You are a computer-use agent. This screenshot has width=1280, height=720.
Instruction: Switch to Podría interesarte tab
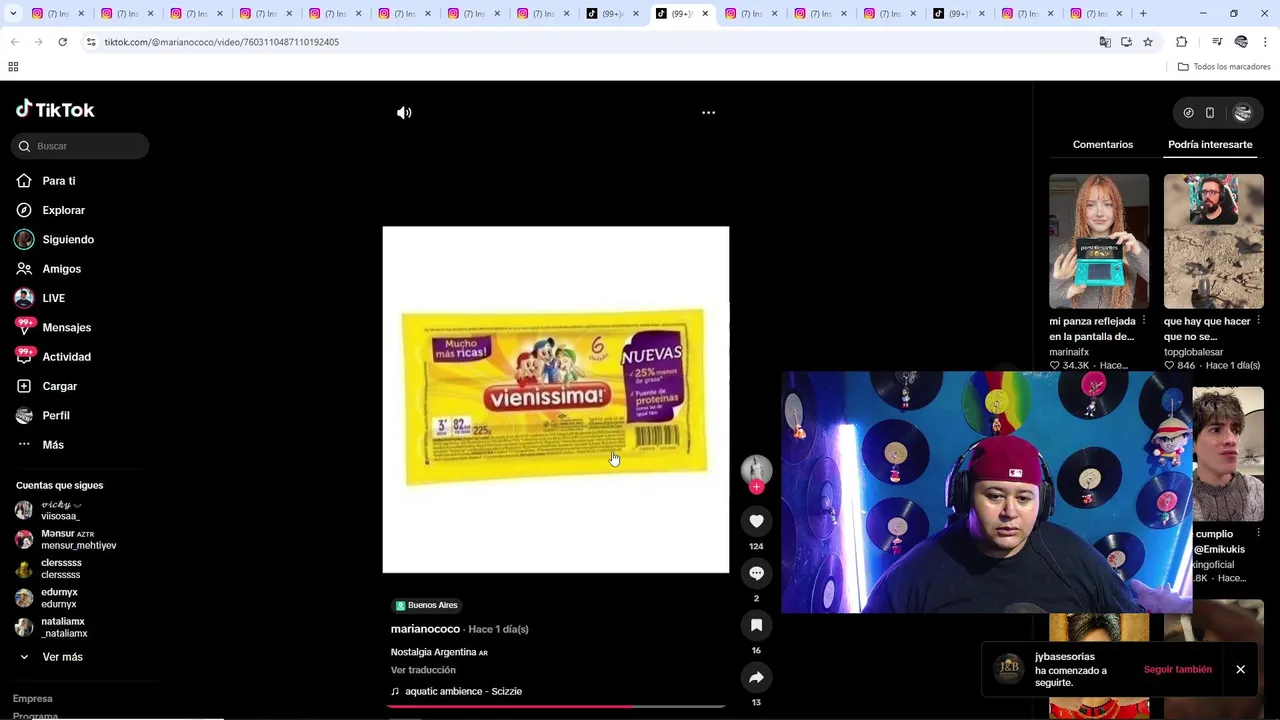point(1210,145)
